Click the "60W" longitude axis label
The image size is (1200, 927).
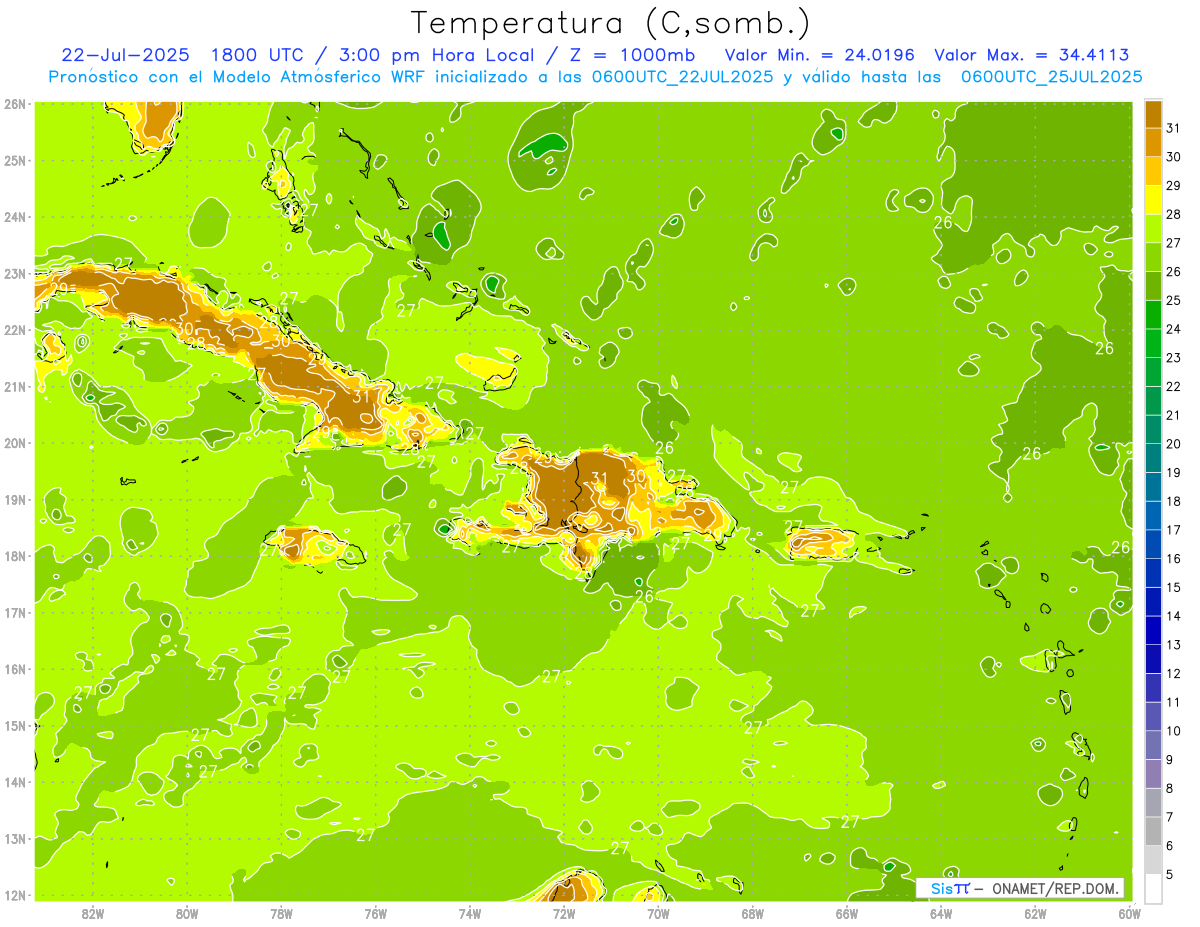coord(1130,913)
